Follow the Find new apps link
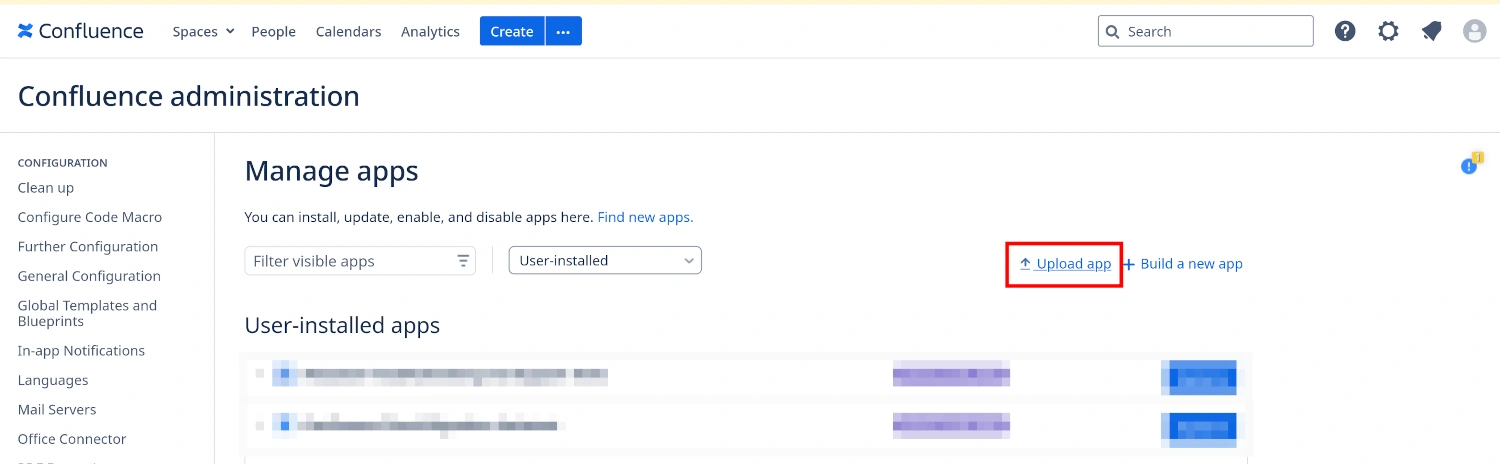This screenshot has height=464, width=1500. (x=645, y=217)
